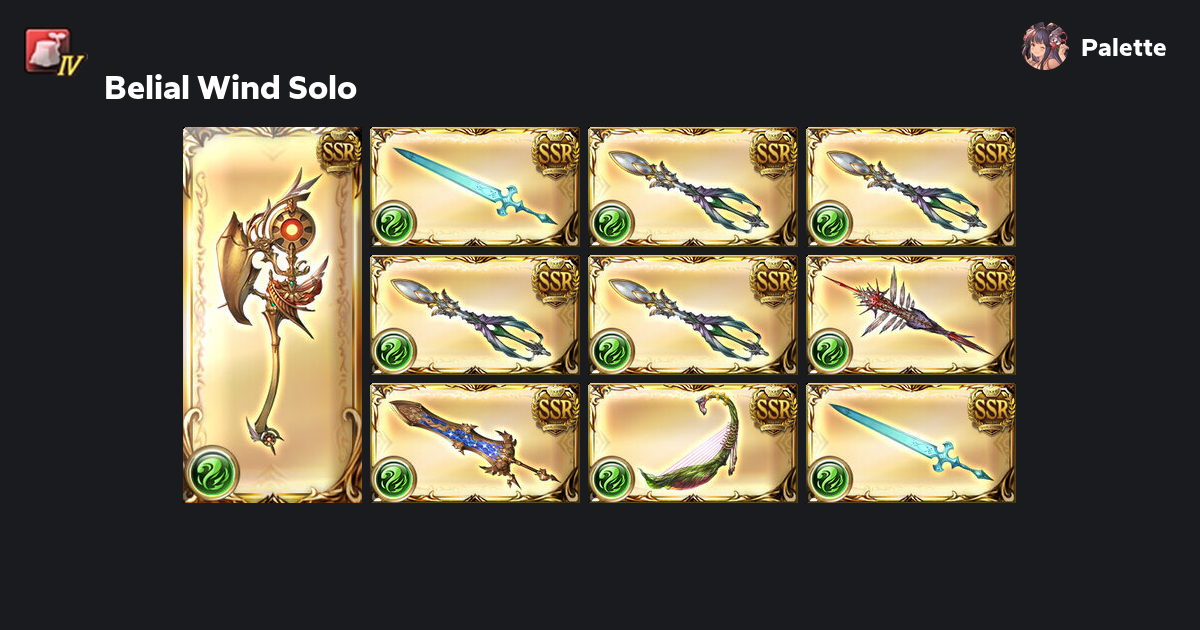Select top-row middle claw staff weapon
This screenshot has width=1200, height=630.
click(693, 187)
